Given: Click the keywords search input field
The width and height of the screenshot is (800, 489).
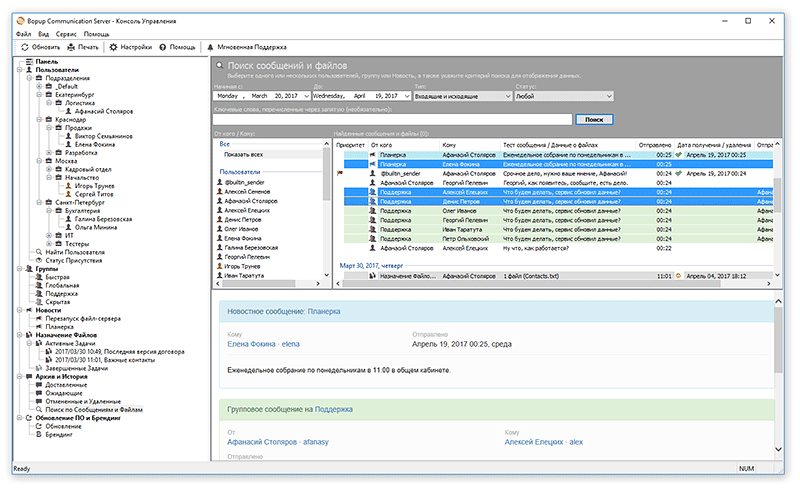Looking at the screenshot, I should pos(393,119).
